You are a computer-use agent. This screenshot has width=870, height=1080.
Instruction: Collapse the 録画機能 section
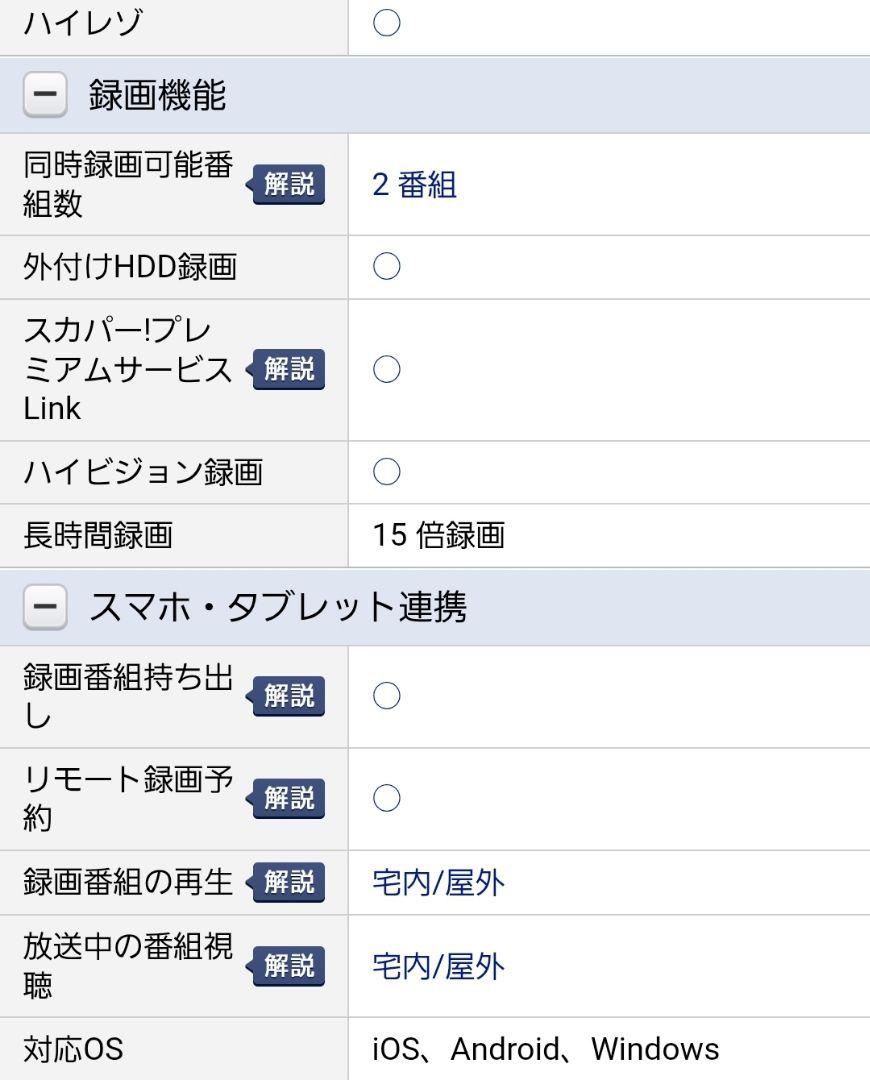point(45,94)
